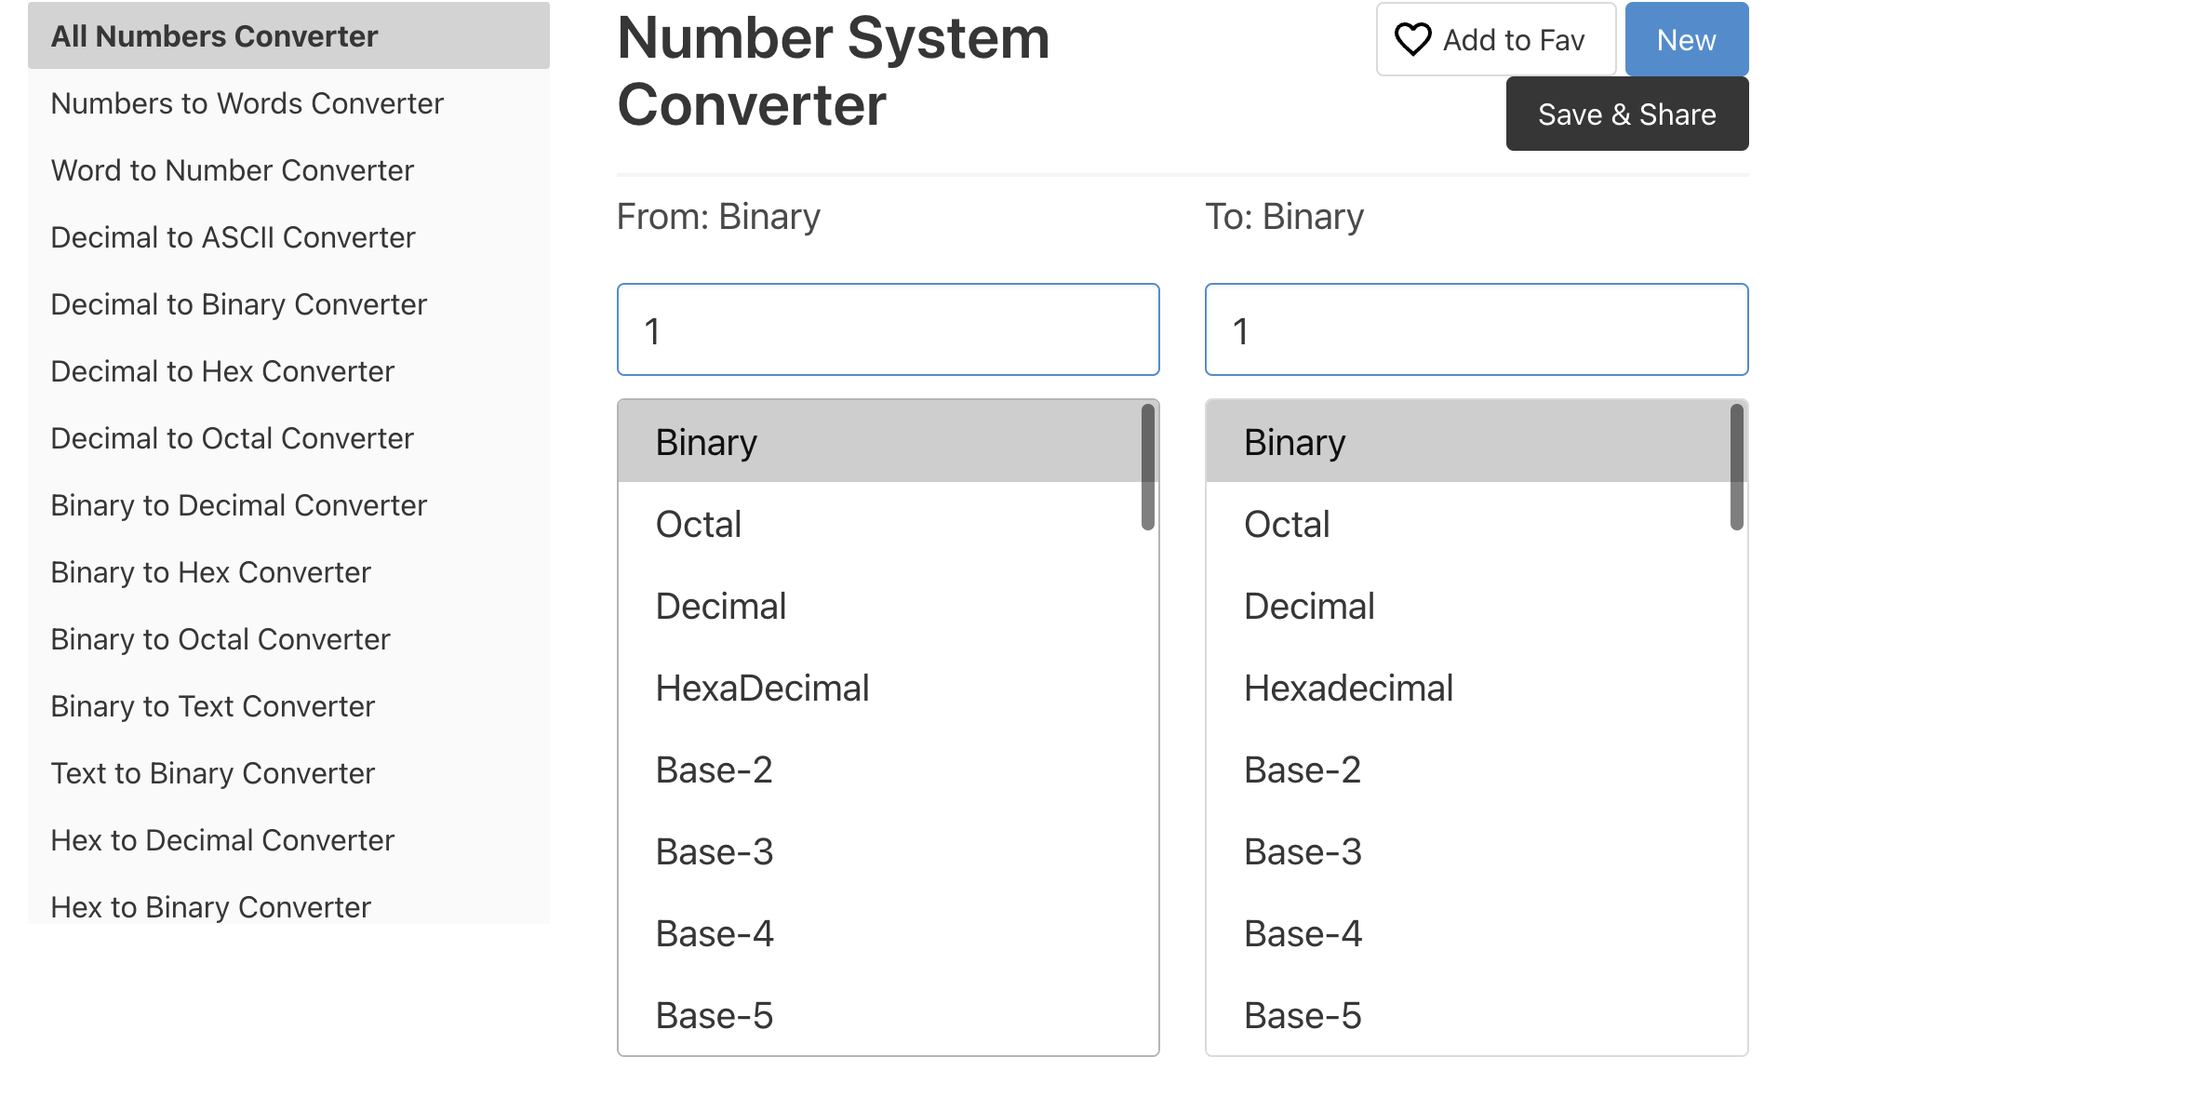
Task: Open Decimal to ASCII Converter link
Action: pyautogui.click(x=233, y=237)
